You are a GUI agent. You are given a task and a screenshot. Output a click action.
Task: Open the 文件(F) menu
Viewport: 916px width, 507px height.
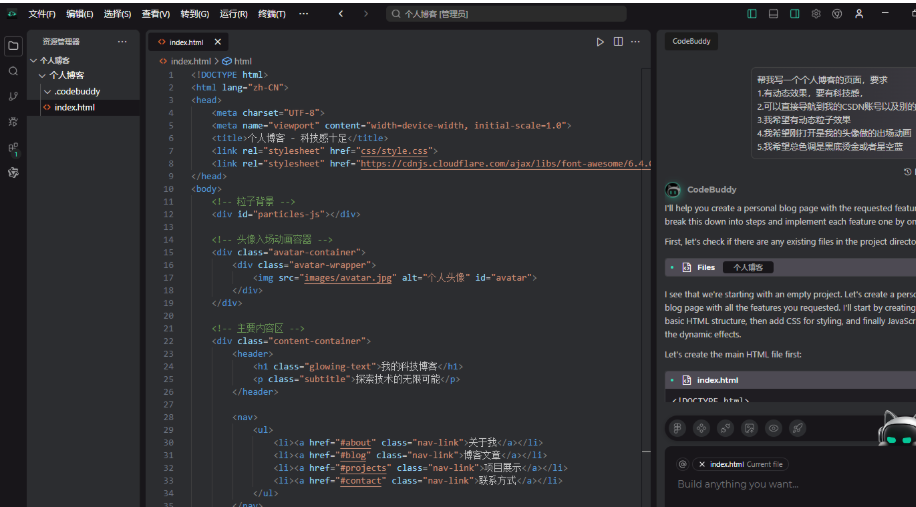[x=42, y=14]
